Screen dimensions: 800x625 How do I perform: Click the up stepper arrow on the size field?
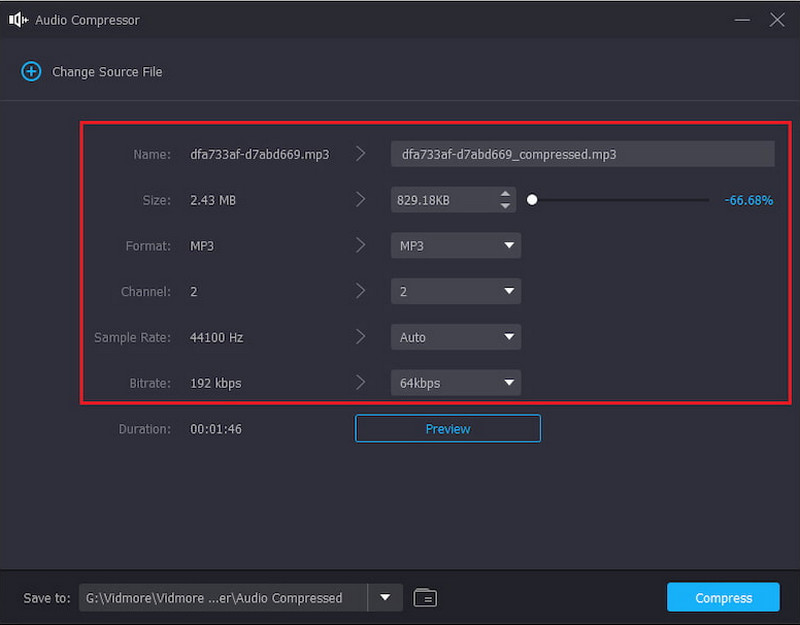click(505, 194)
